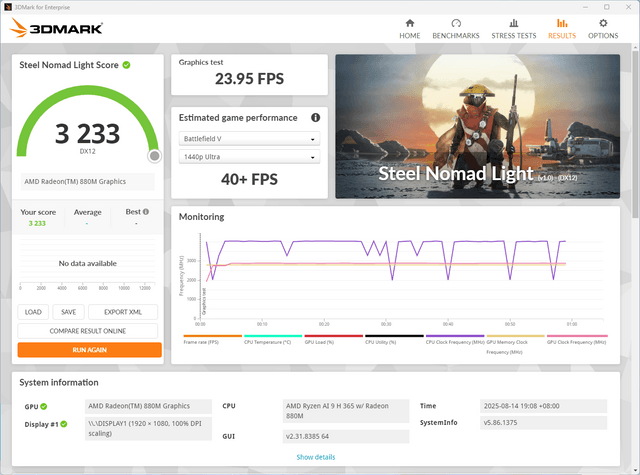Maximize the 3DMark window

click(607, 7)
